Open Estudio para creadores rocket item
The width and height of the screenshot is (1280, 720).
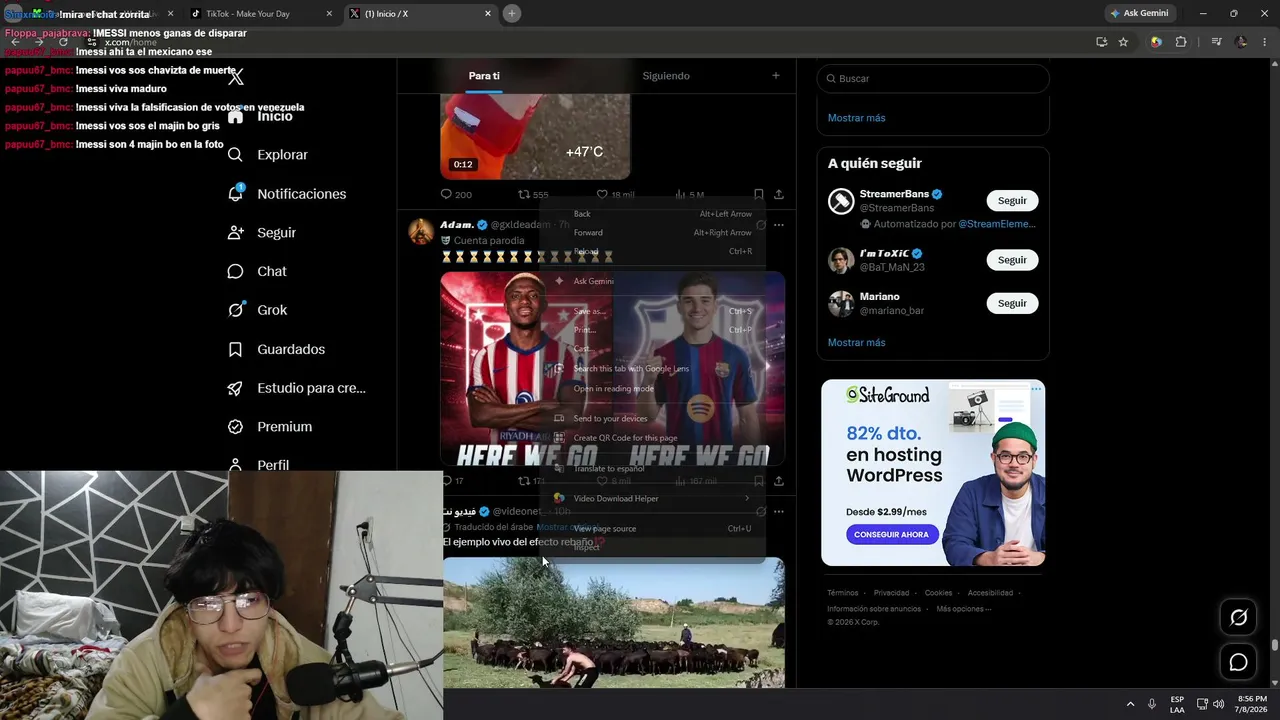click(297, 388)
